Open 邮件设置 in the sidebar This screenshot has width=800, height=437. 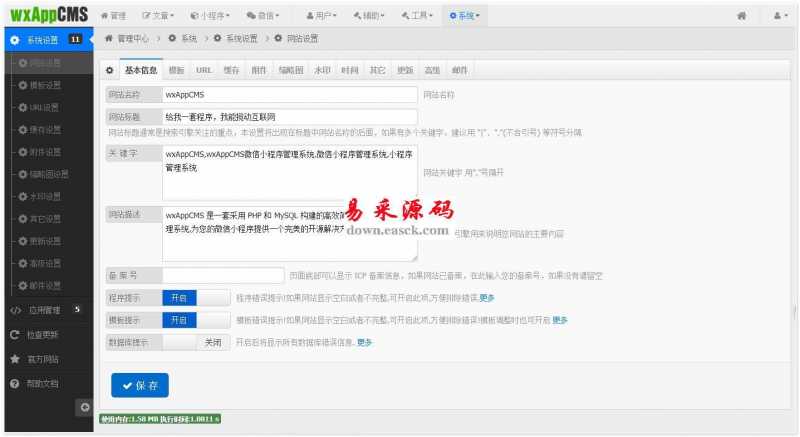tap(45, 286)
